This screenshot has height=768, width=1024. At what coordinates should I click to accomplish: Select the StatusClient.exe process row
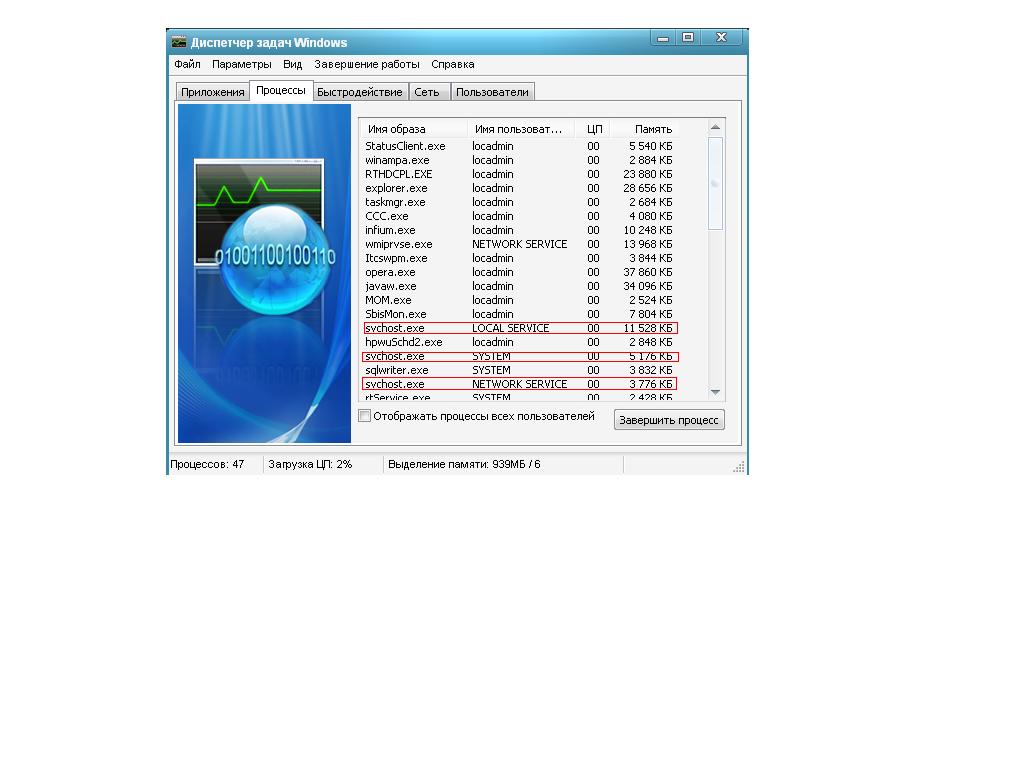520,146
